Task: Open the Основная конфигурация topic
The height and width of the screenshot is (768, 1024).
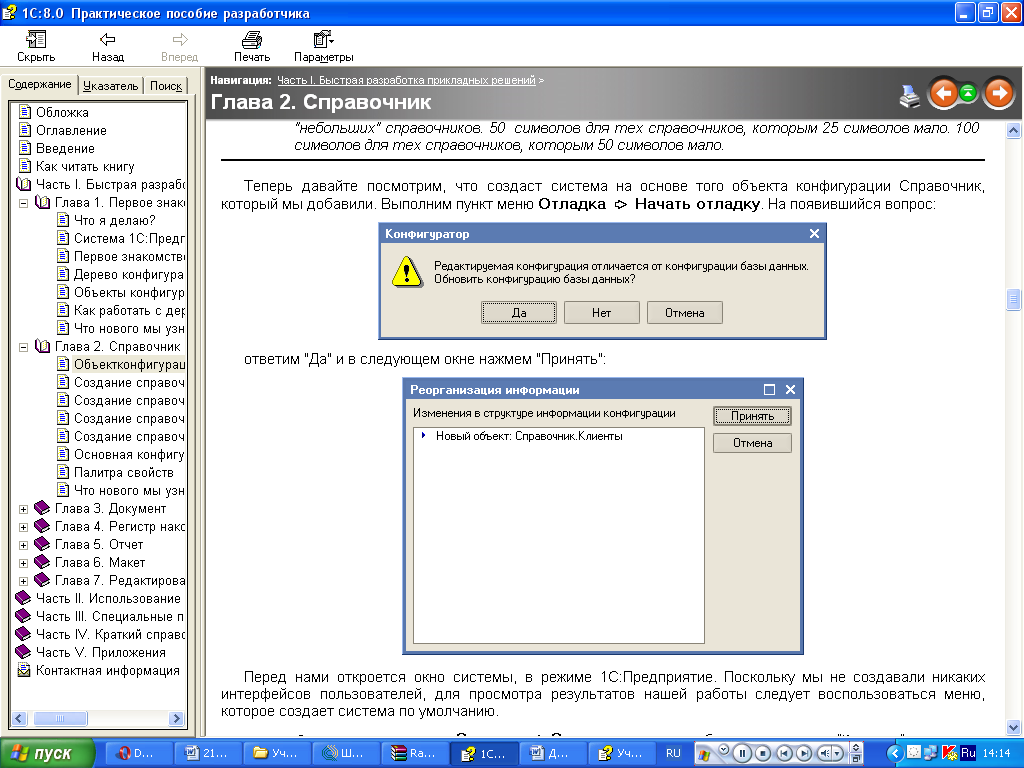Action: 129,455
